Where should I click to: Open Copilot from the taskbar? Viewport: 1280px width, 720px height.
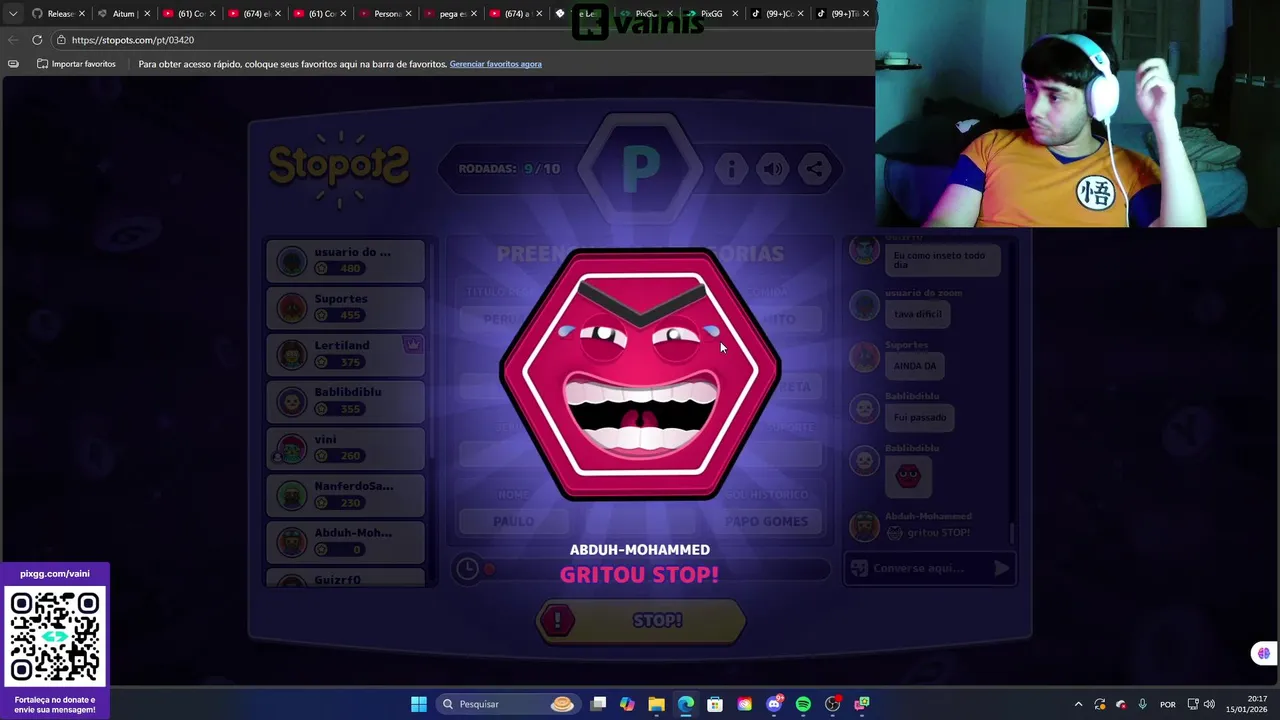tap(627, 704)
